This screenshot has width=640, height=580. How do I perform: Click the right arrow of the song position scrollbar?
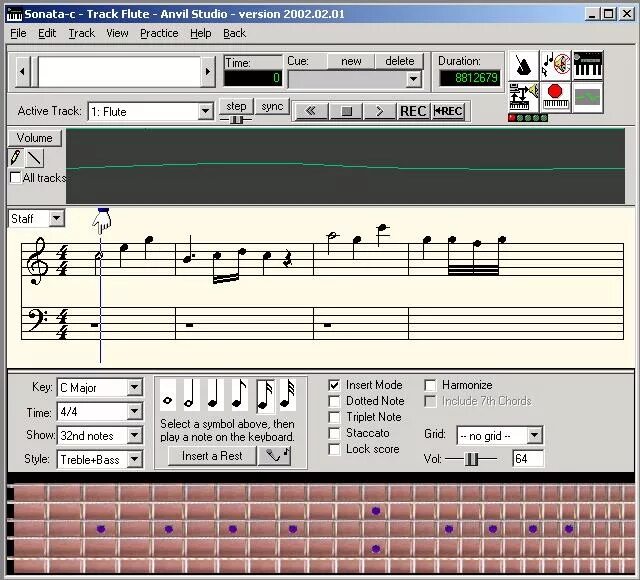(x=208, y=71)
